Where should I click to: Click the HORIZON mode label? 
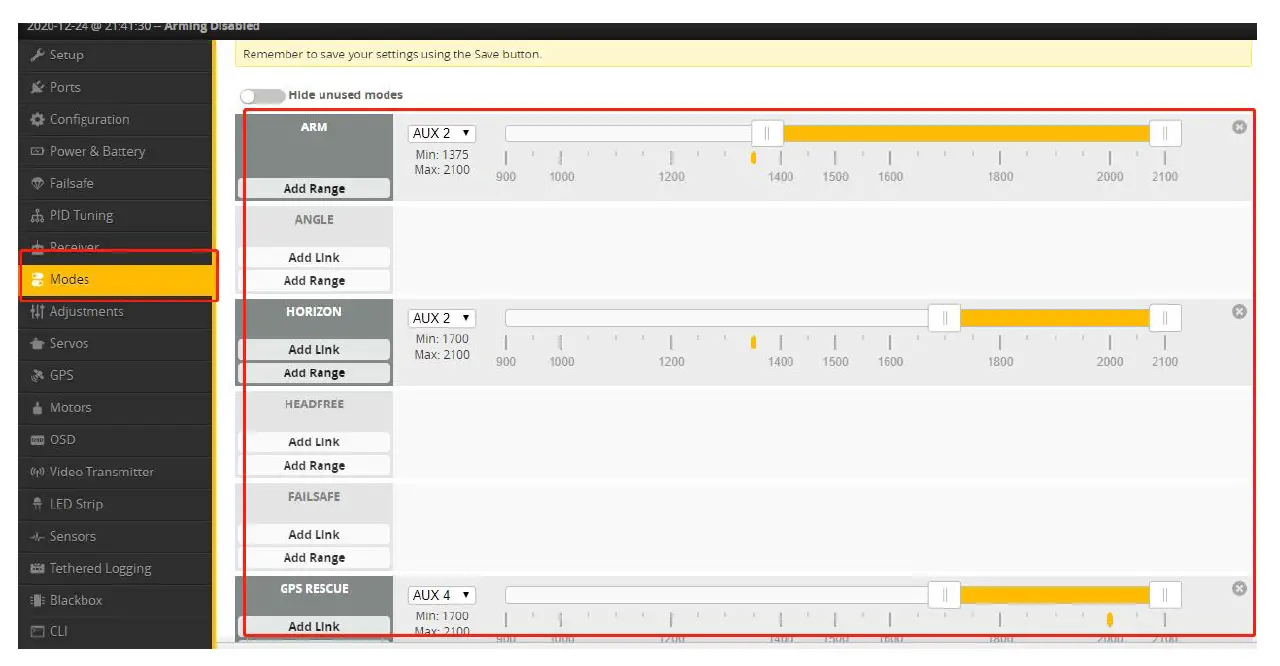(314, 312)
